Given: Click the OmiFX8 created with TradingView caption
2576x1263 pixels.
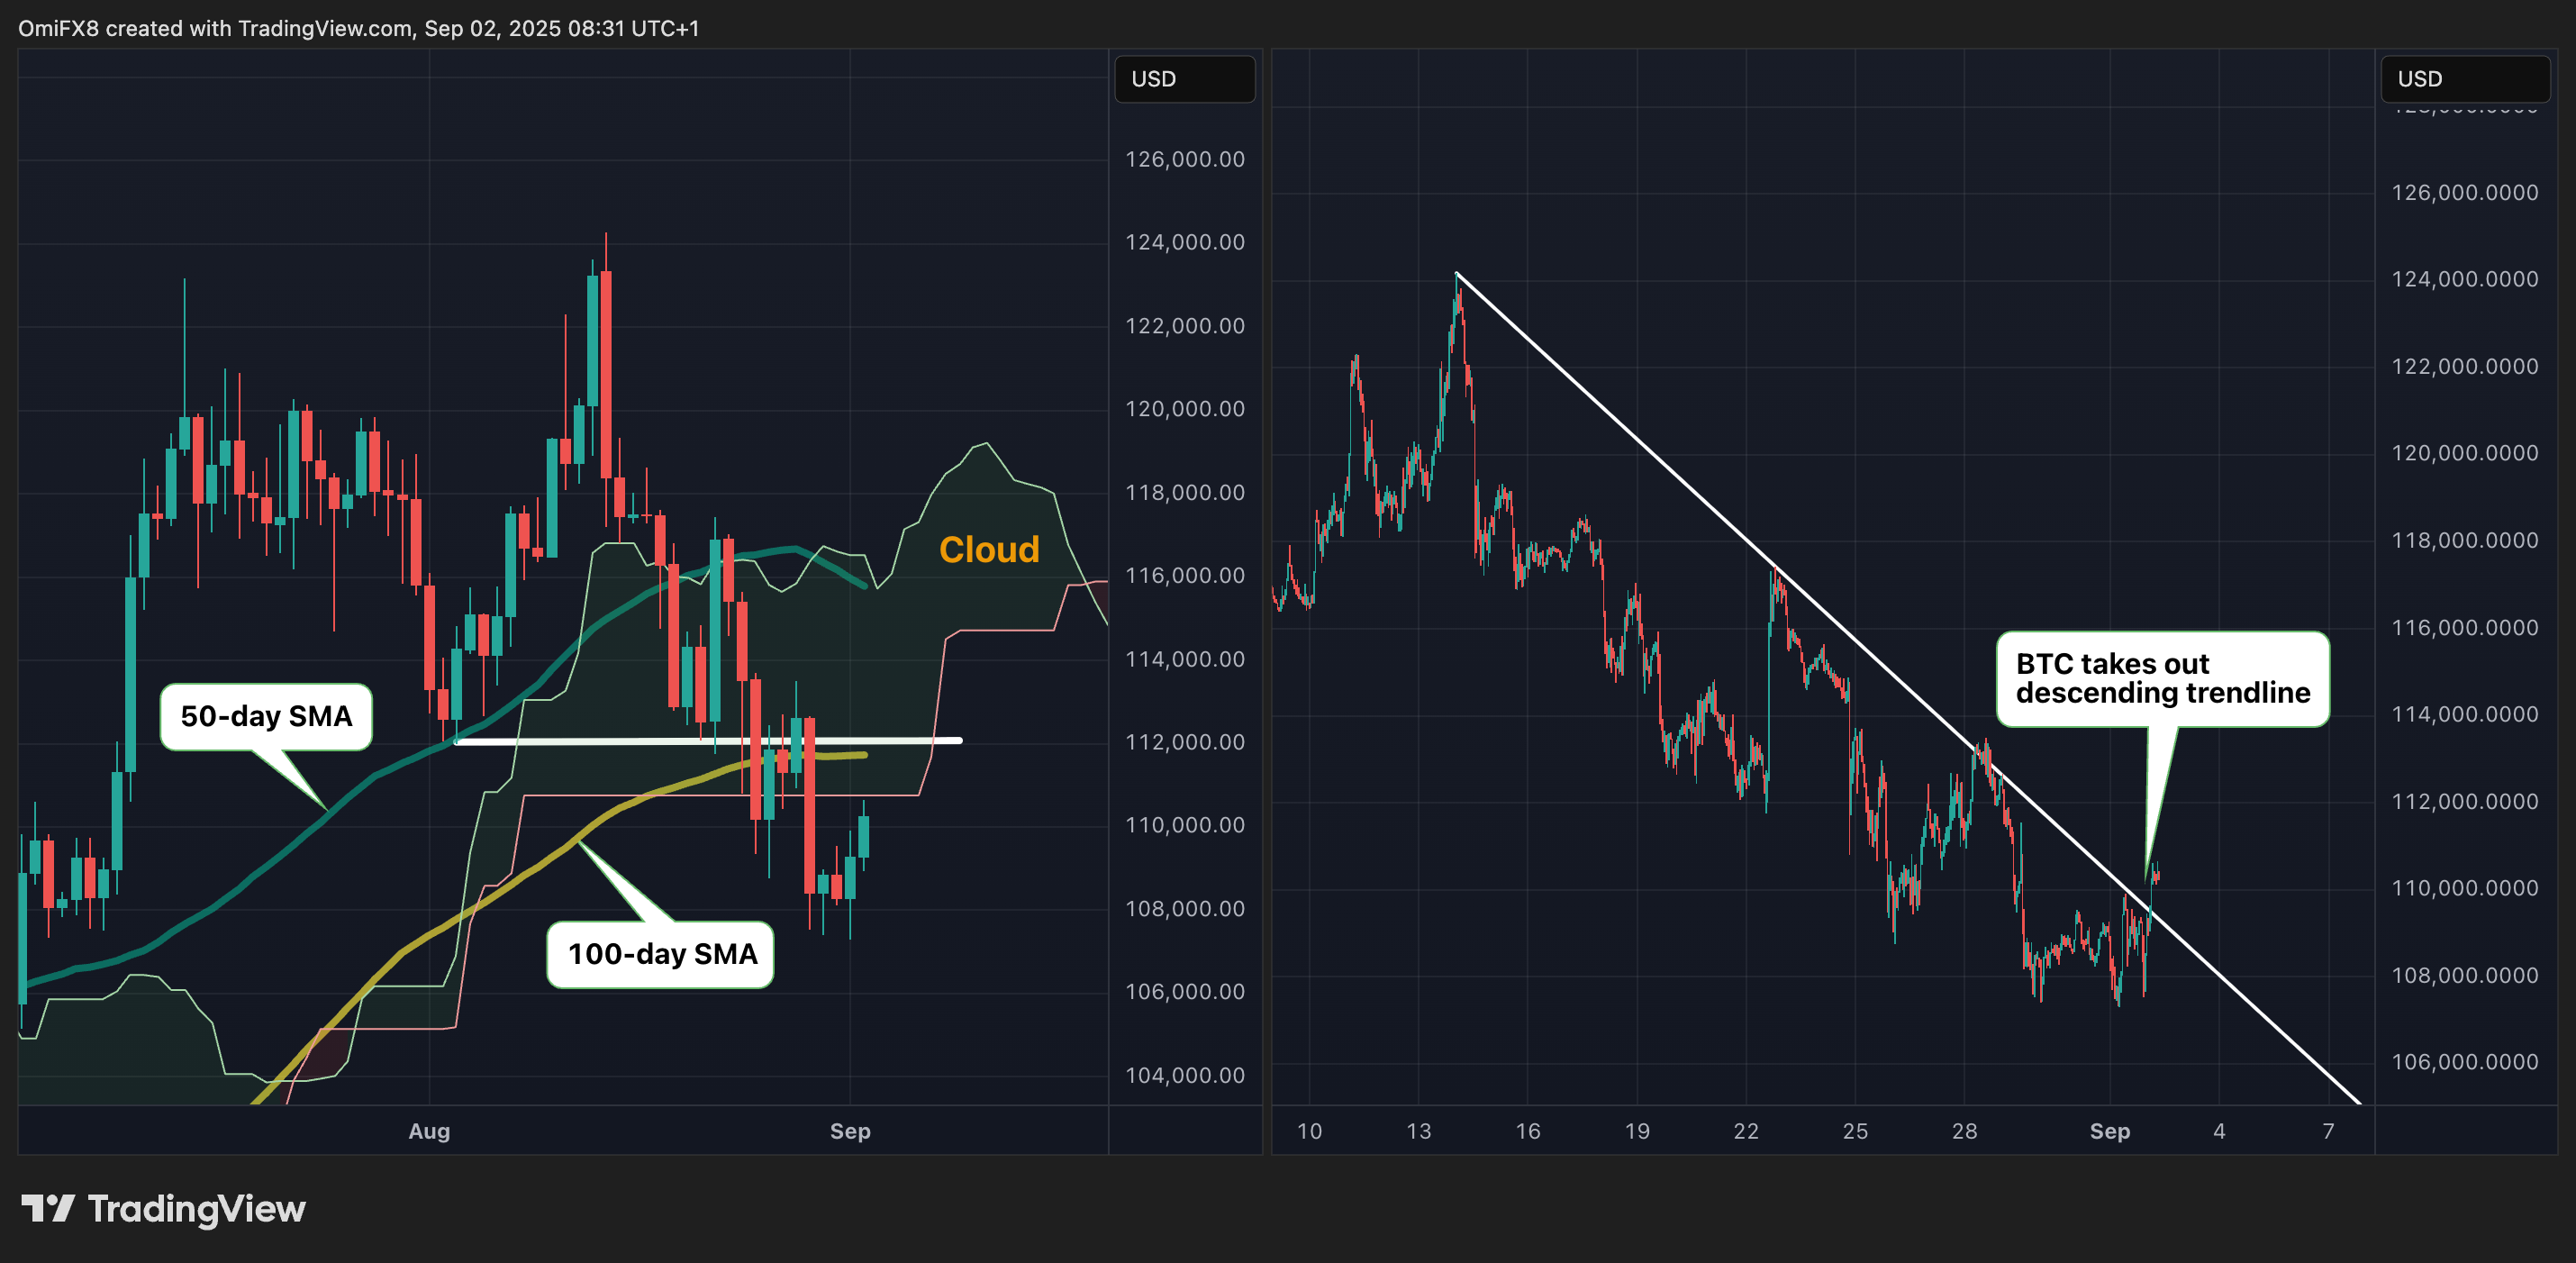Looking at the screenshot, I should click(x=358, y=28).
